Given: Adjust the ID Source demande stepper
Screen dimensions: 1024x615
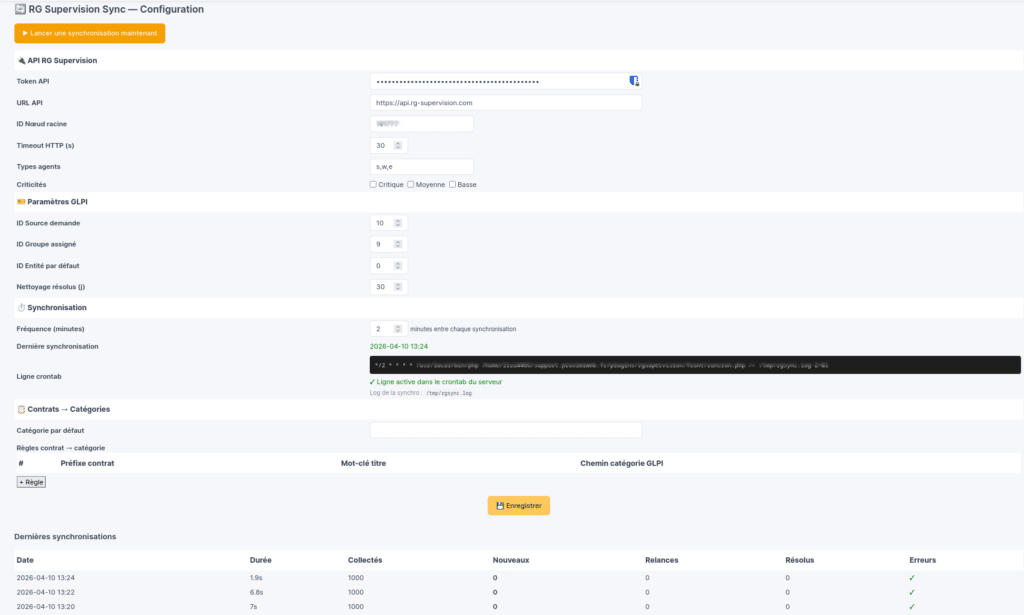Looking at the screenshot, I should point(398,223).
